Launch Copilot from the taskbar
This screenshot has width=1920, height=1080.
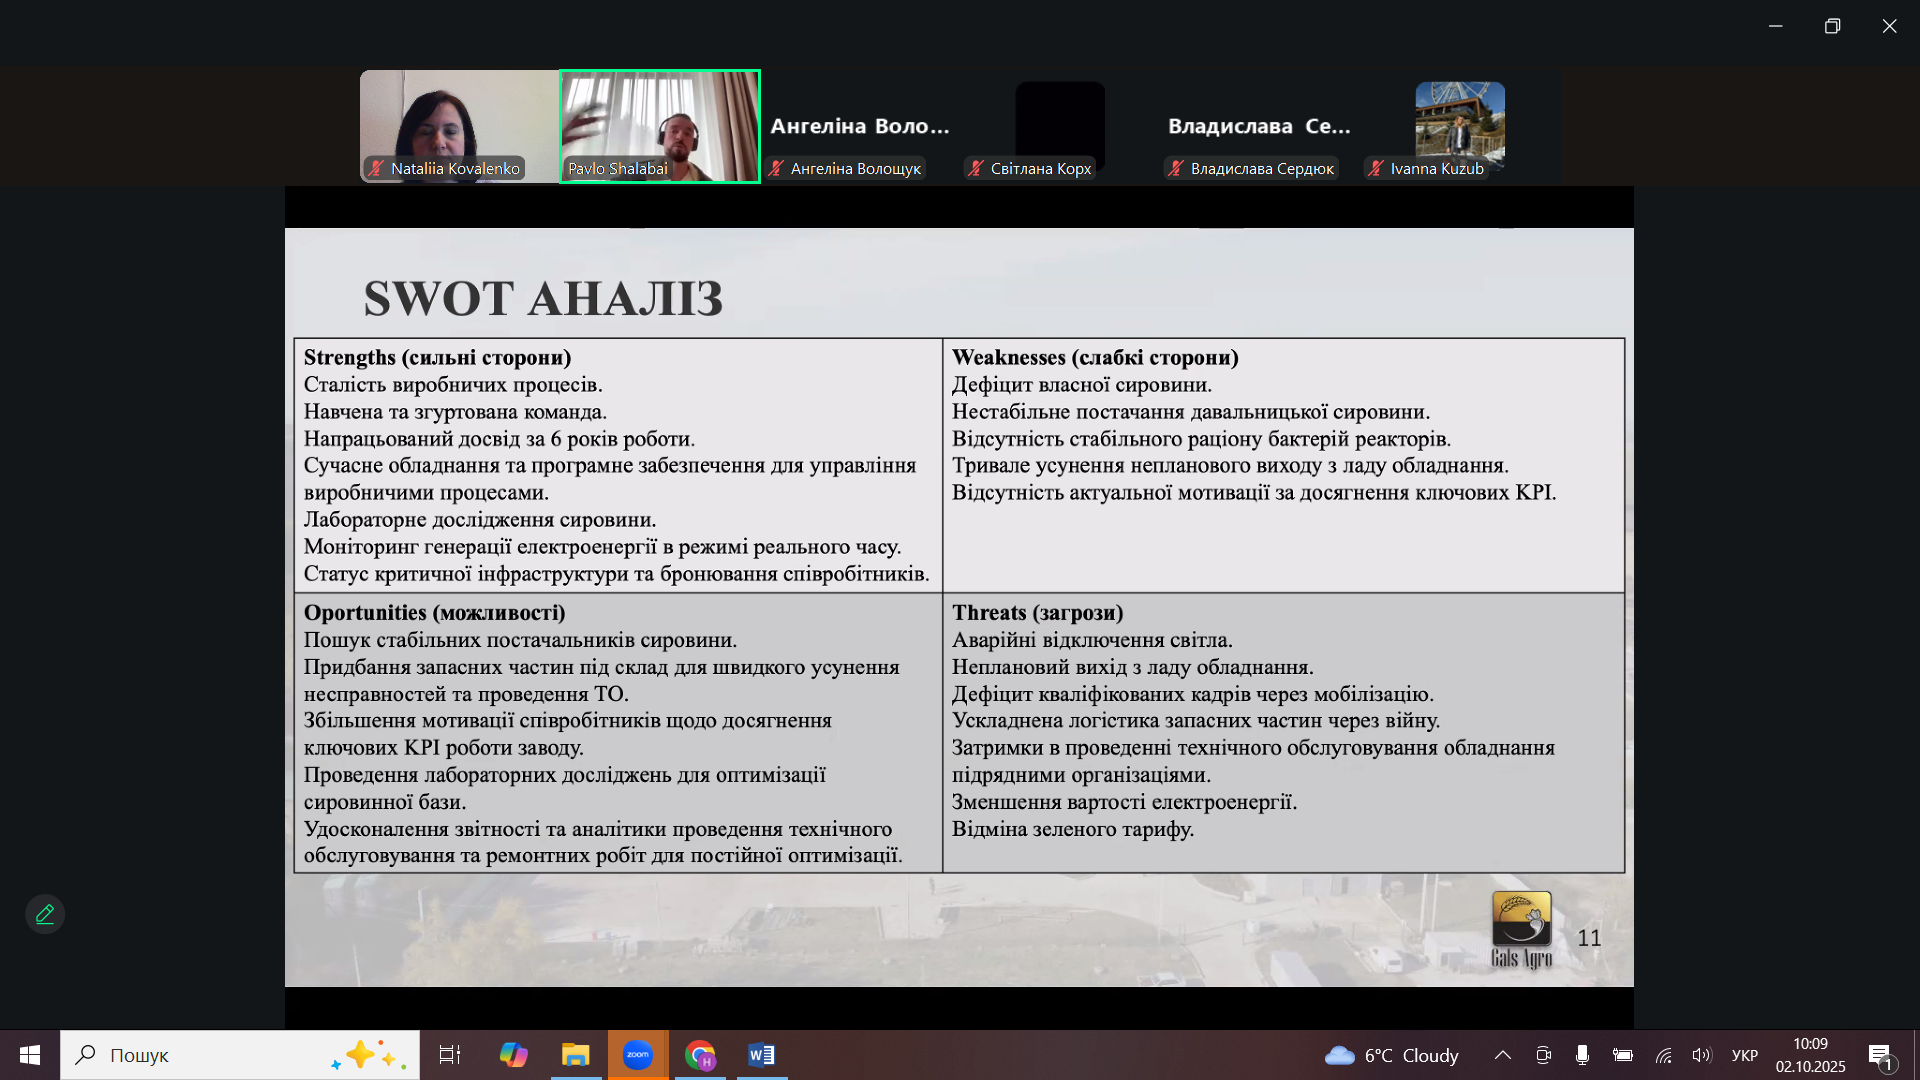513,1055
